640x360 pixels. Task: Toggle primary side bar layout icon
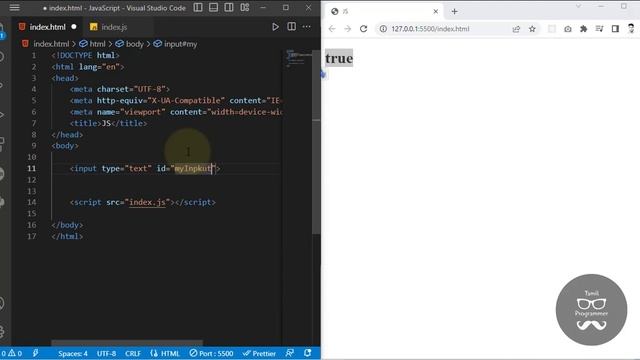(x=198, y=7)
